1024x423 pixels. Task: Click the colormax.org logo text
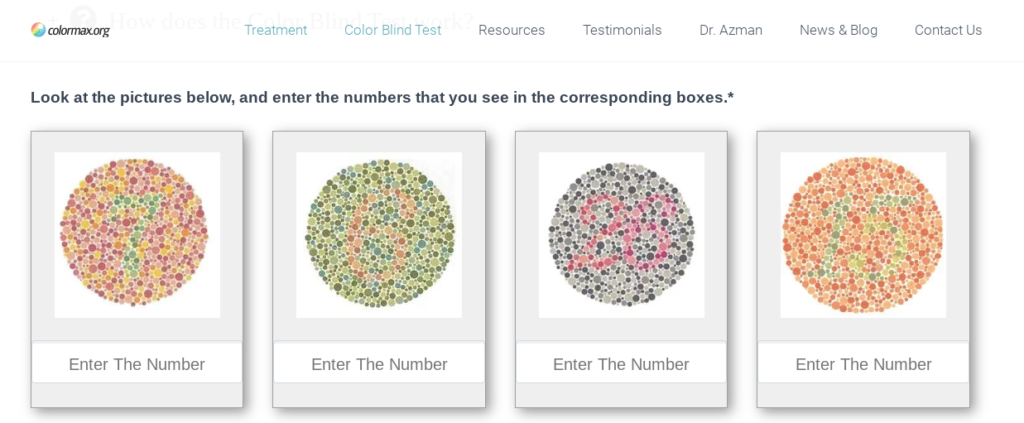pyautogui.click(x=78, y=31)
